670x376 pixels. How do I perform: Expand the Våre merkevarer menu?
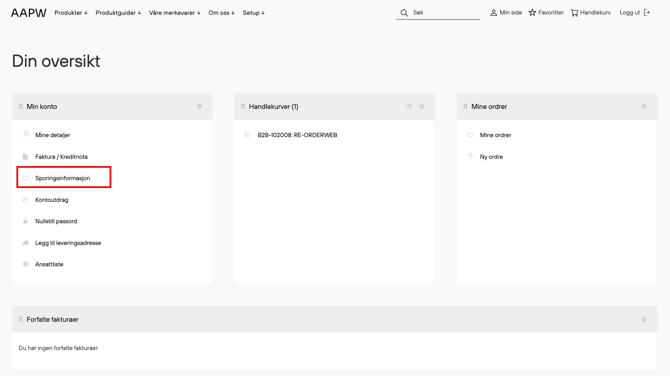(x=174, y=13)
